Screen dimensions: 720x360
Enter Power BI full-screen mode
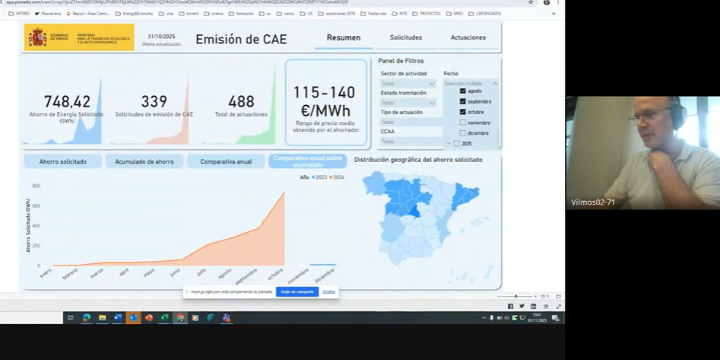point(558,306)
